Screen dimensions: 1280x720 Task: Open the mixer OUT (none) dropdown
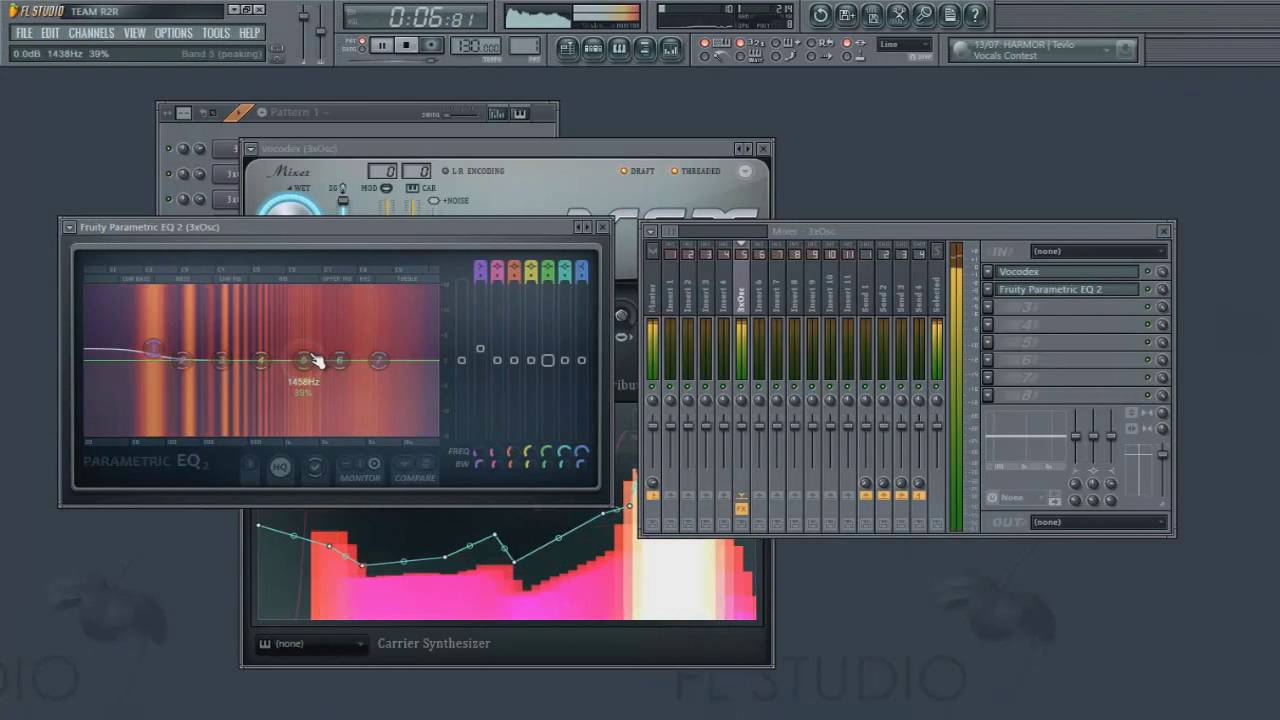[1098, 522]
